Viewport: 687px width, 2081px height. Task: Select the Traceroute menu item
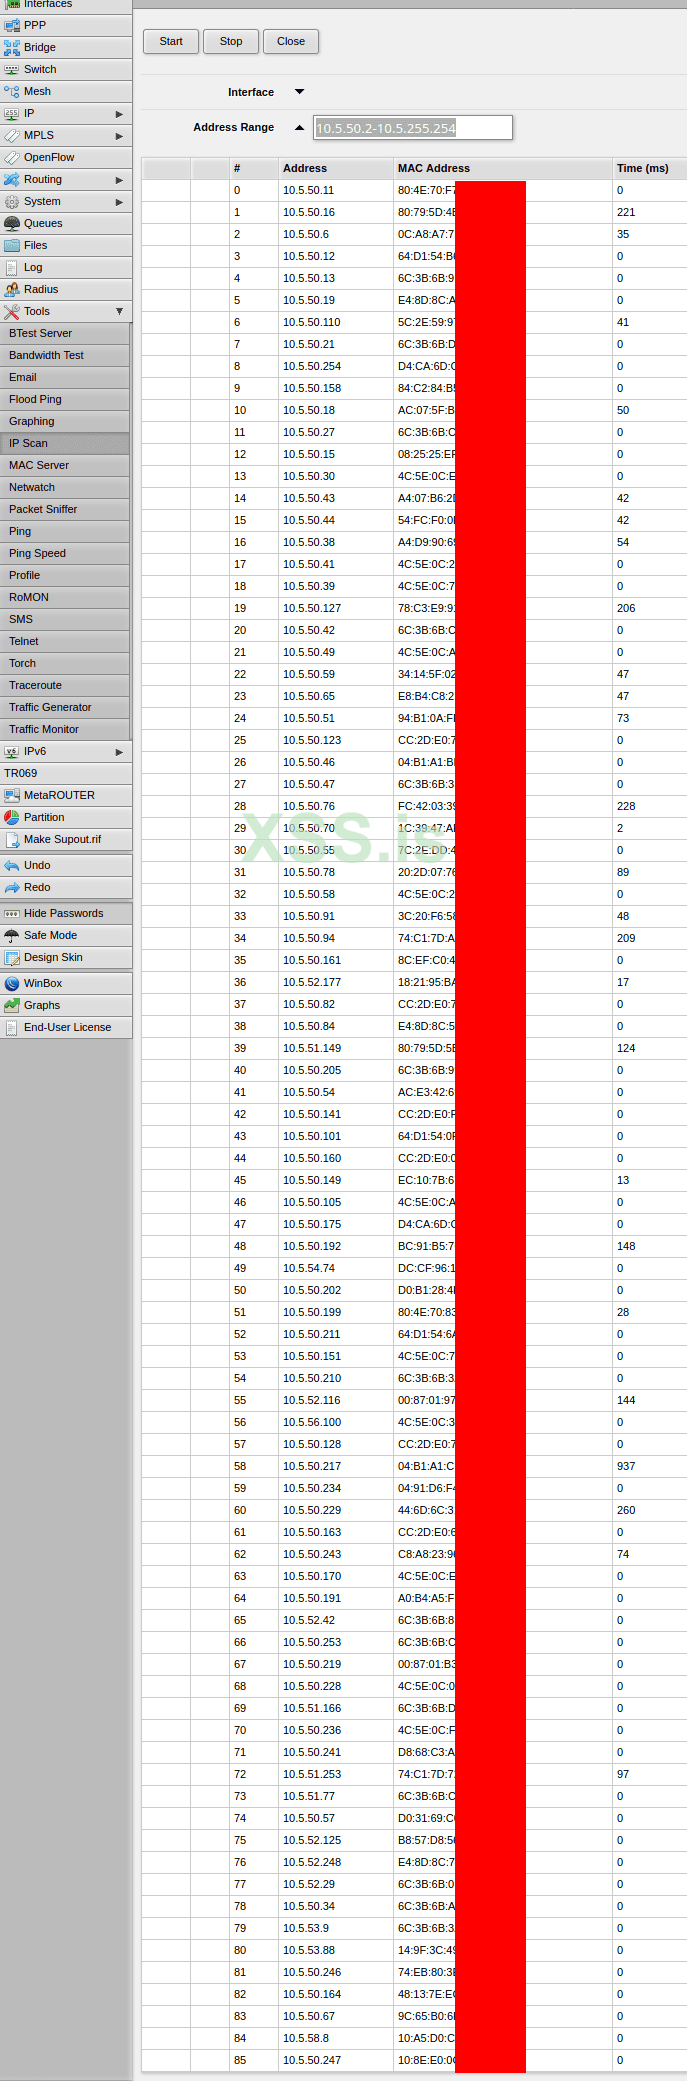click(65, 685)
